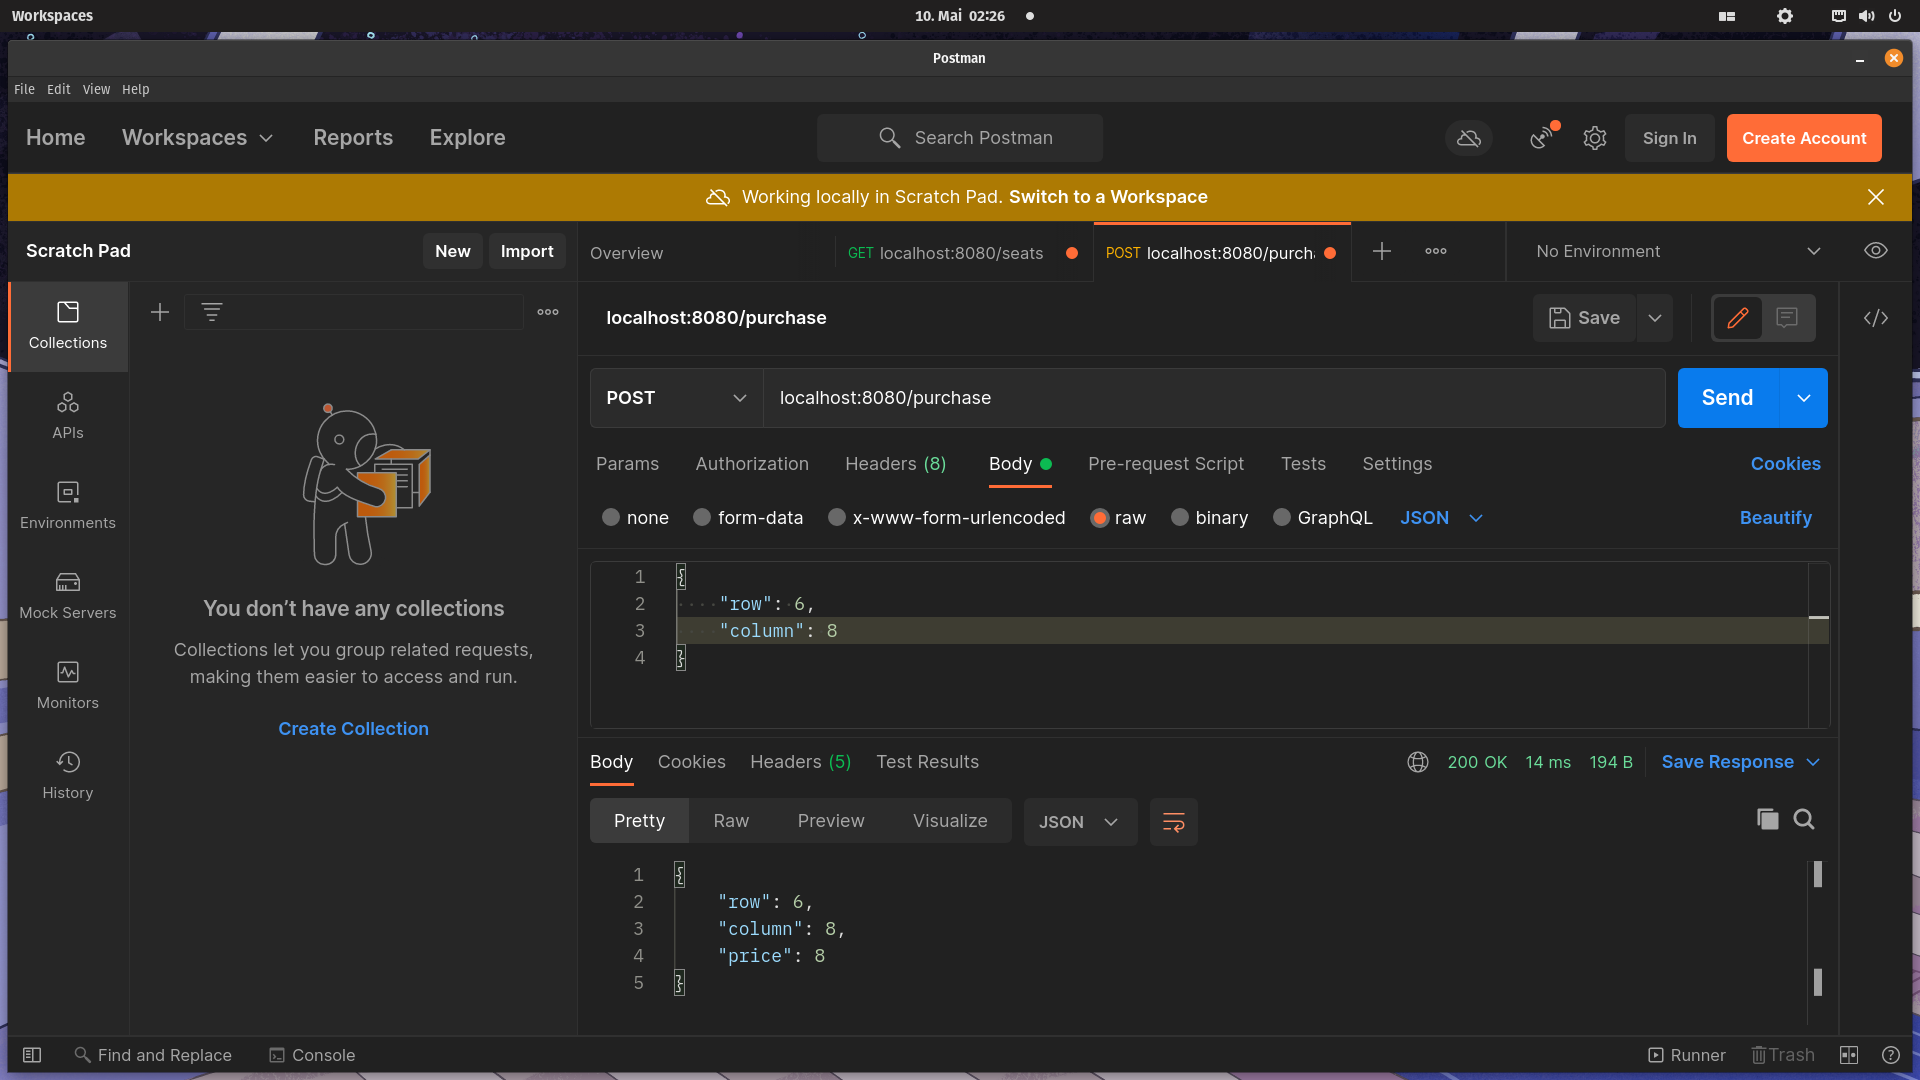1920x1080 pixels.
Task: Open the POST method dropdown
Action: pos(677,398)
